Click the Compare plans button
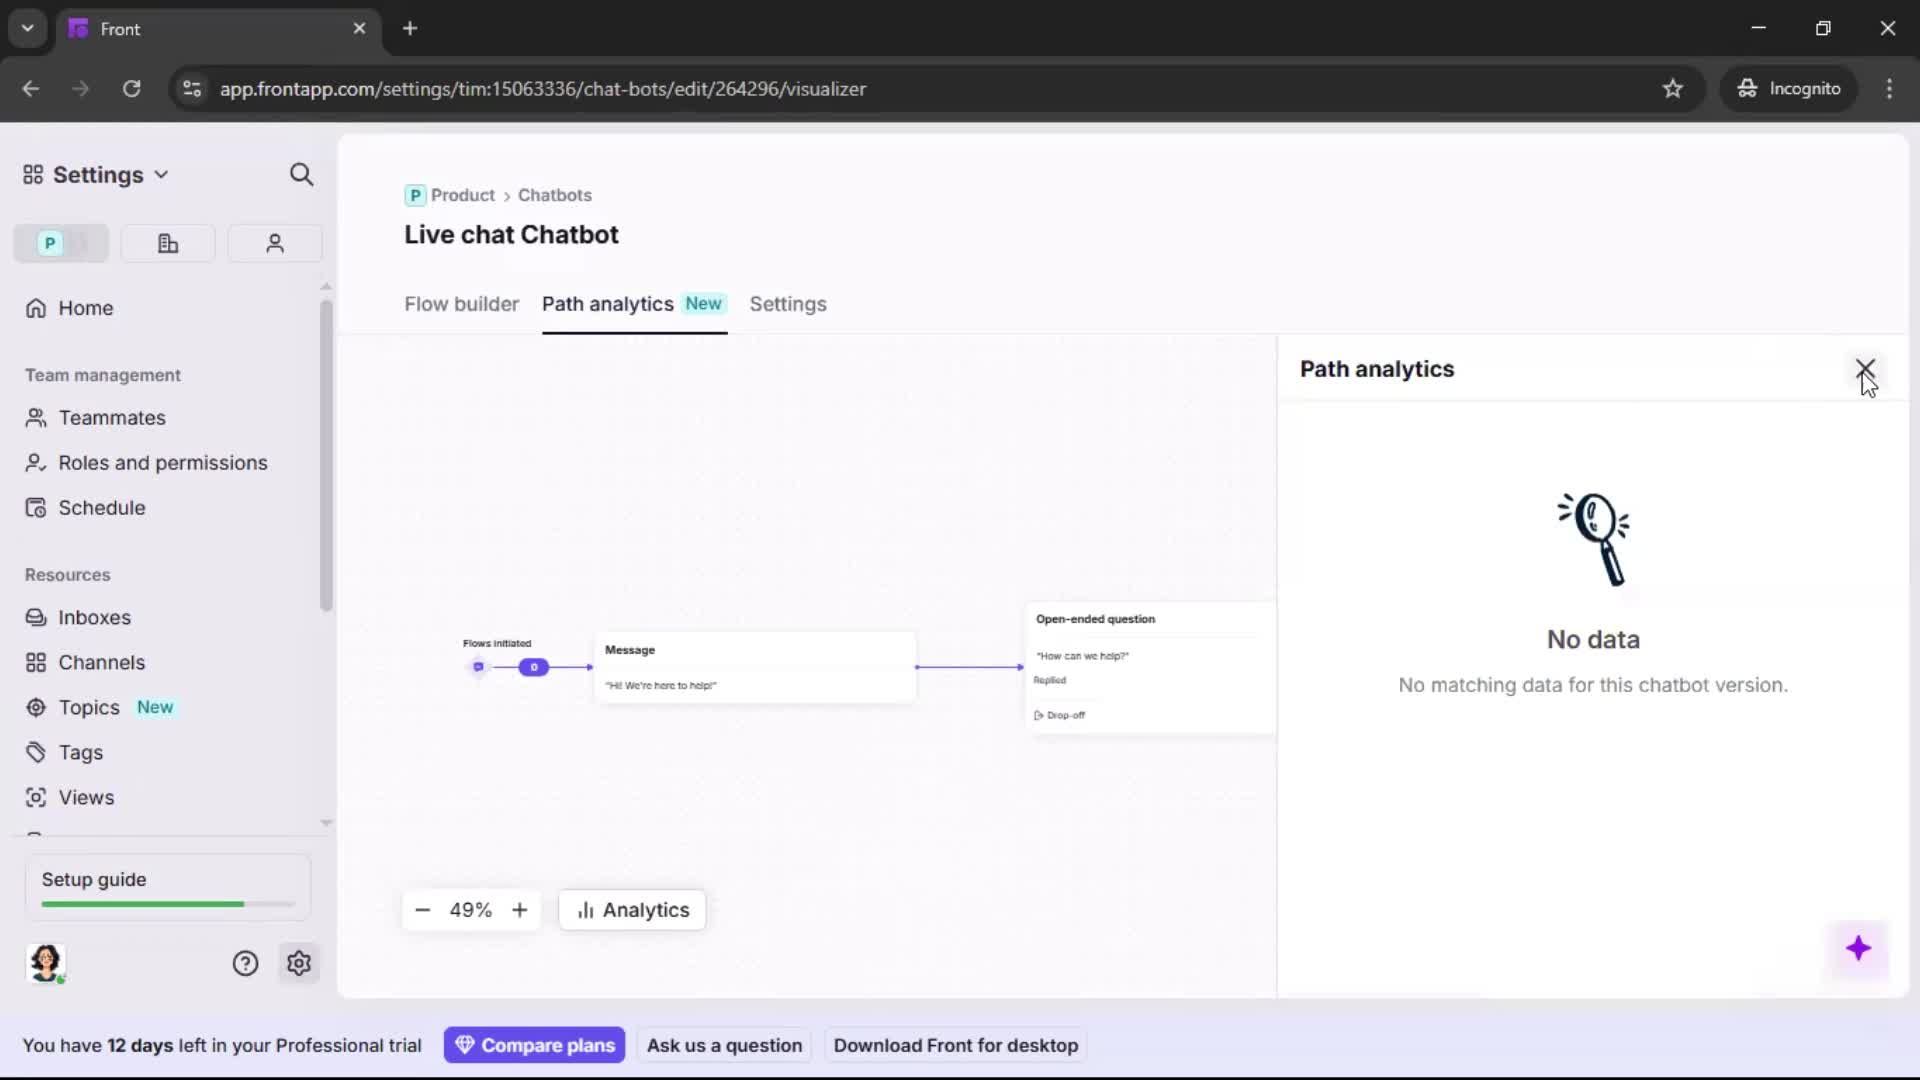 [534, 1044]
